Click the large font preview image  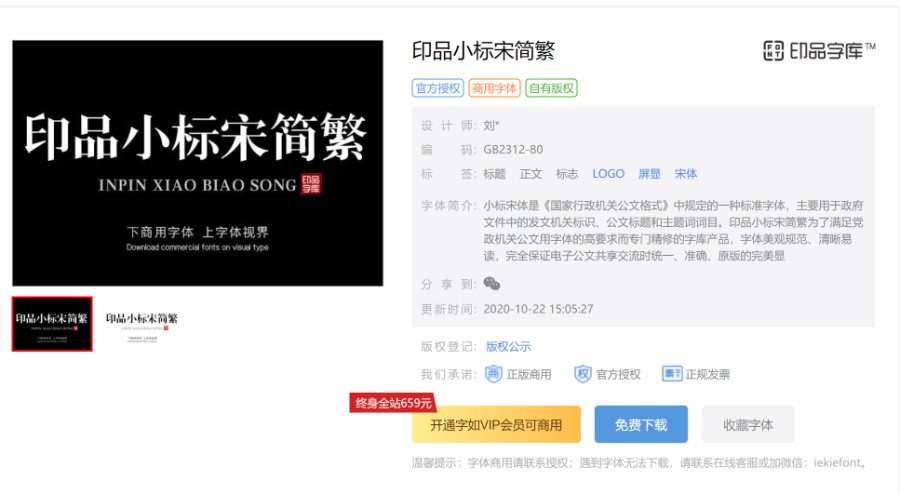tap(197, 163)
